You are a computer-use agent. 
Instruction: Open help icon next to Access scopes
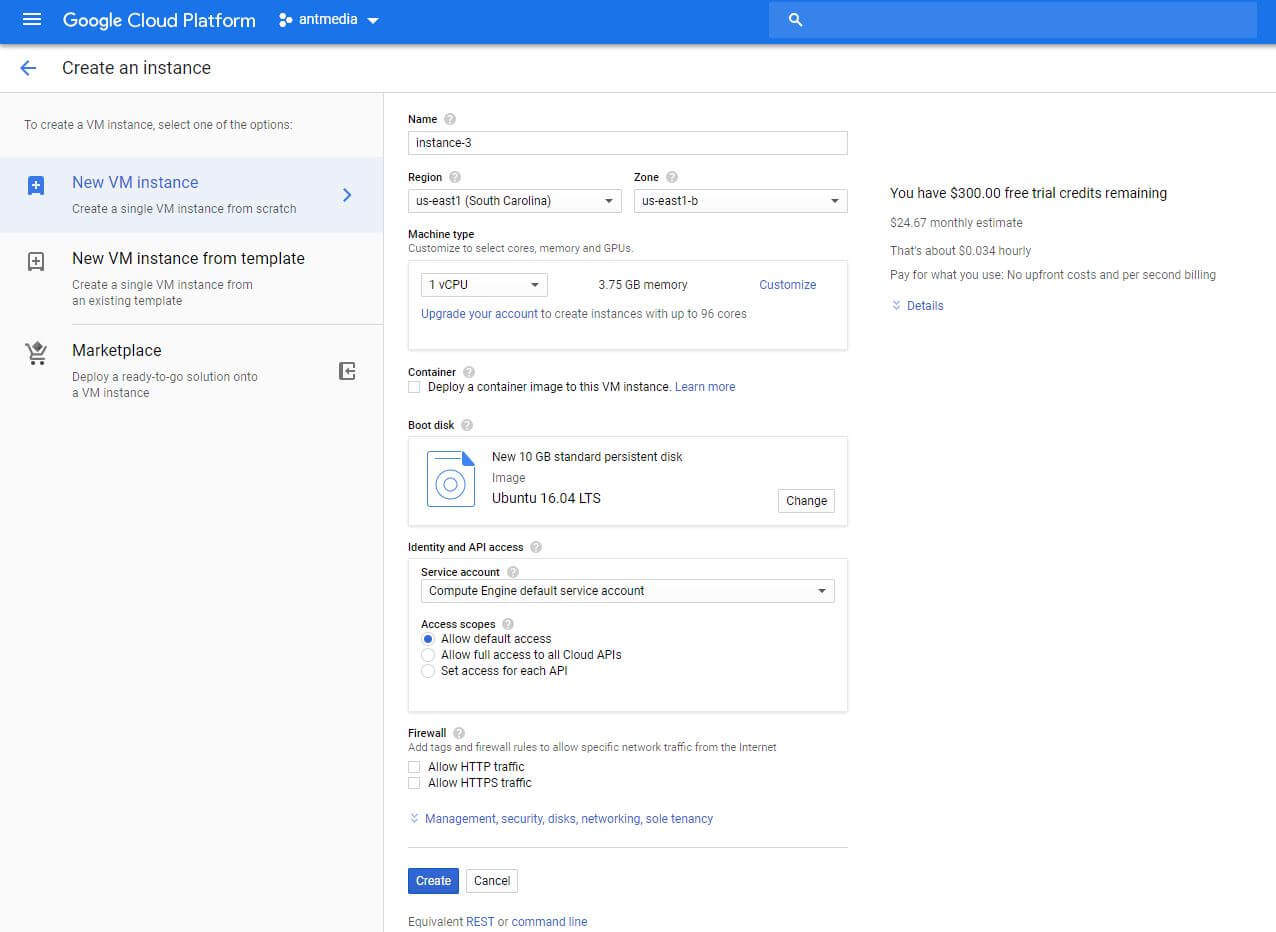[x=508, y=624]
